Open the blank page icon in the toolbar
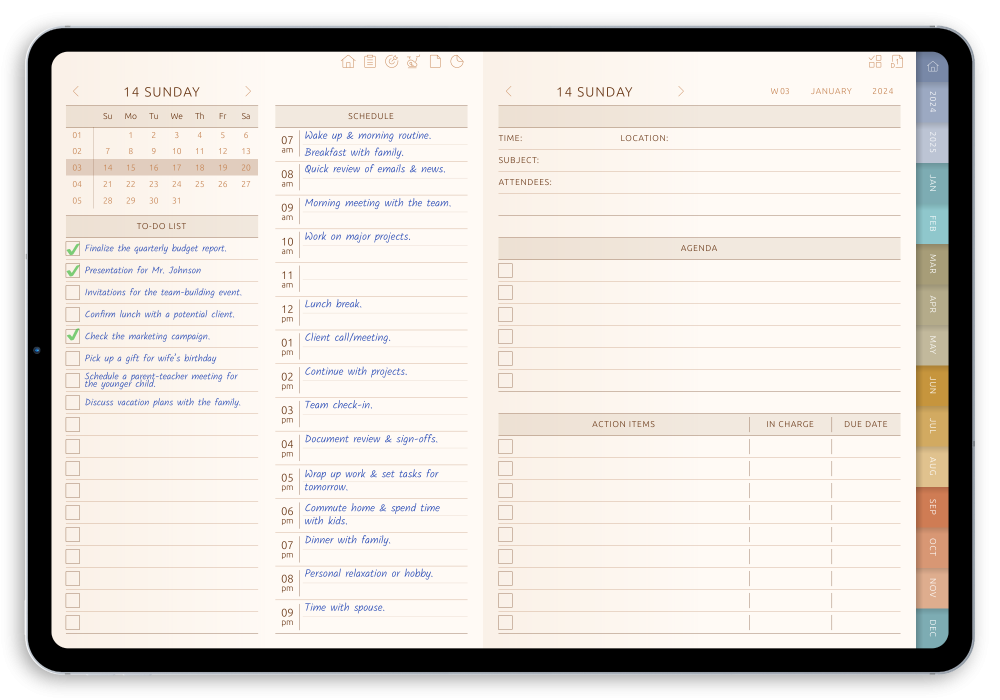Viewport: 1000px width, 700px height. (x=435, y=61)
